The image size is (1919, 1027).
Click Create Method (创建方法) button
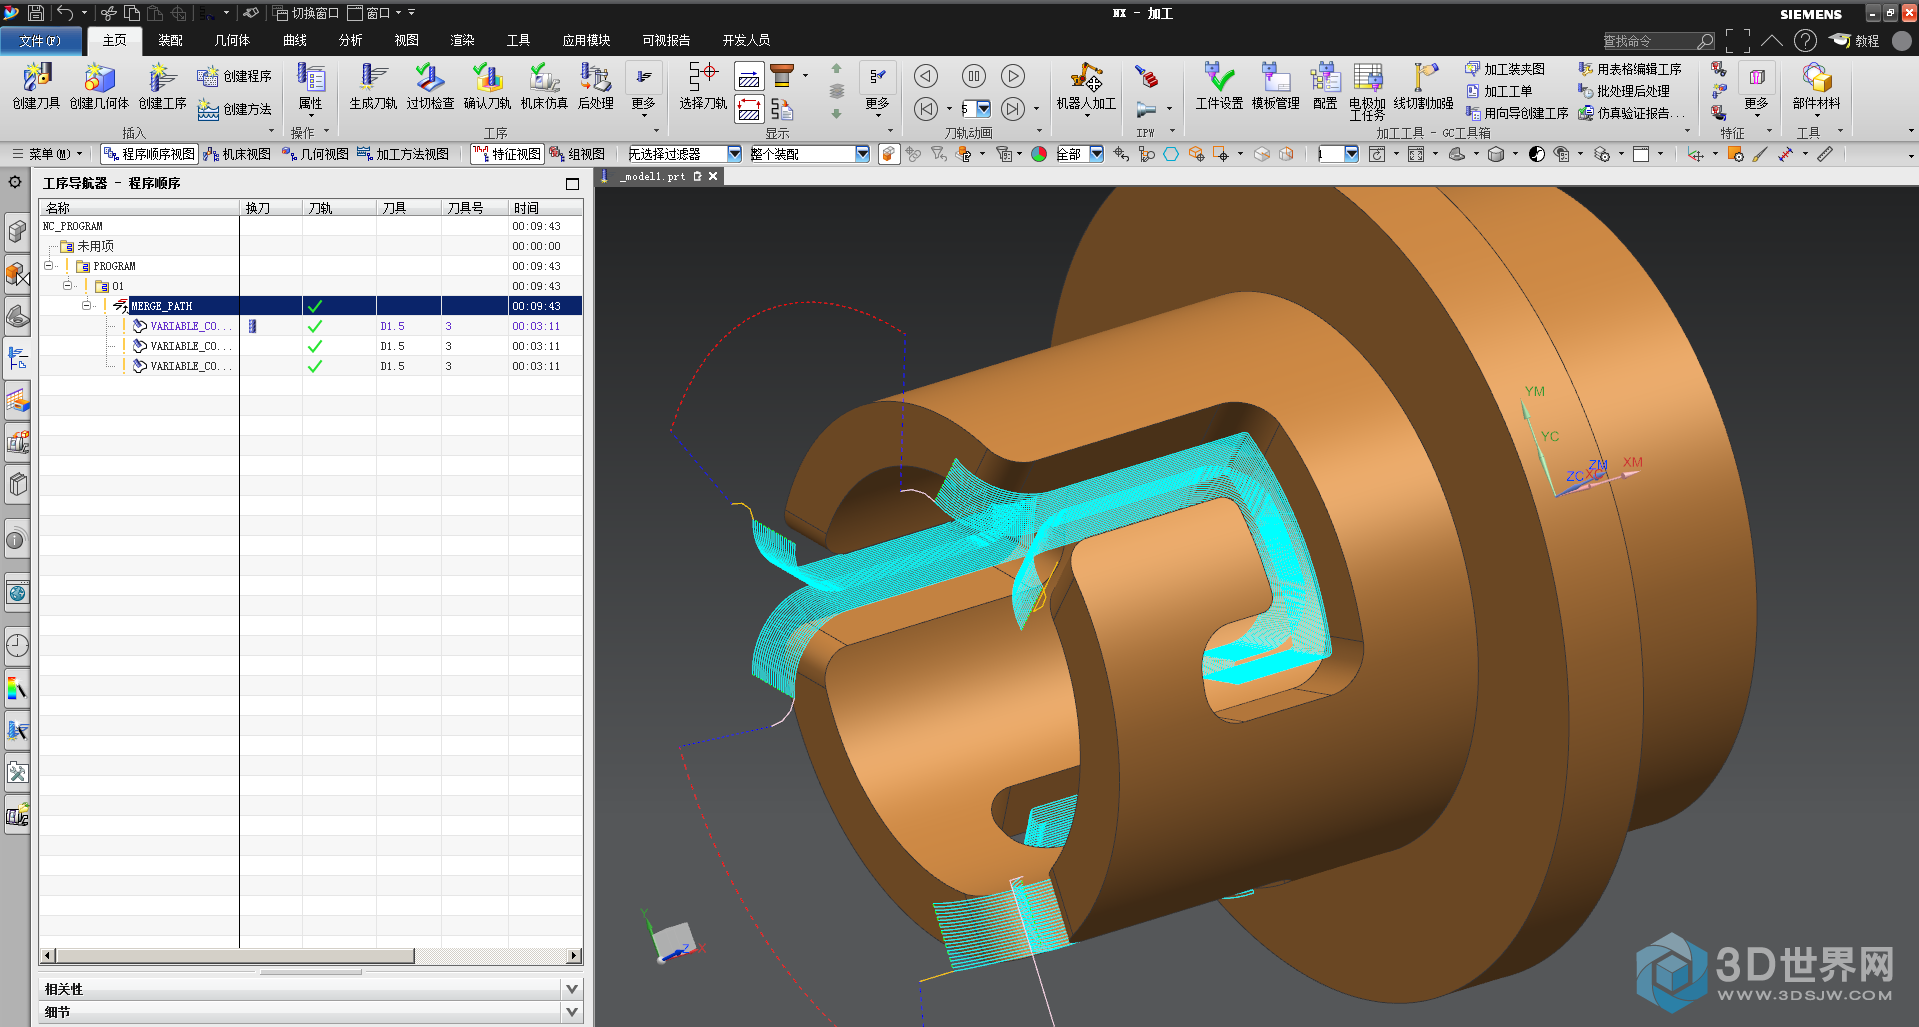click(235, 109)
